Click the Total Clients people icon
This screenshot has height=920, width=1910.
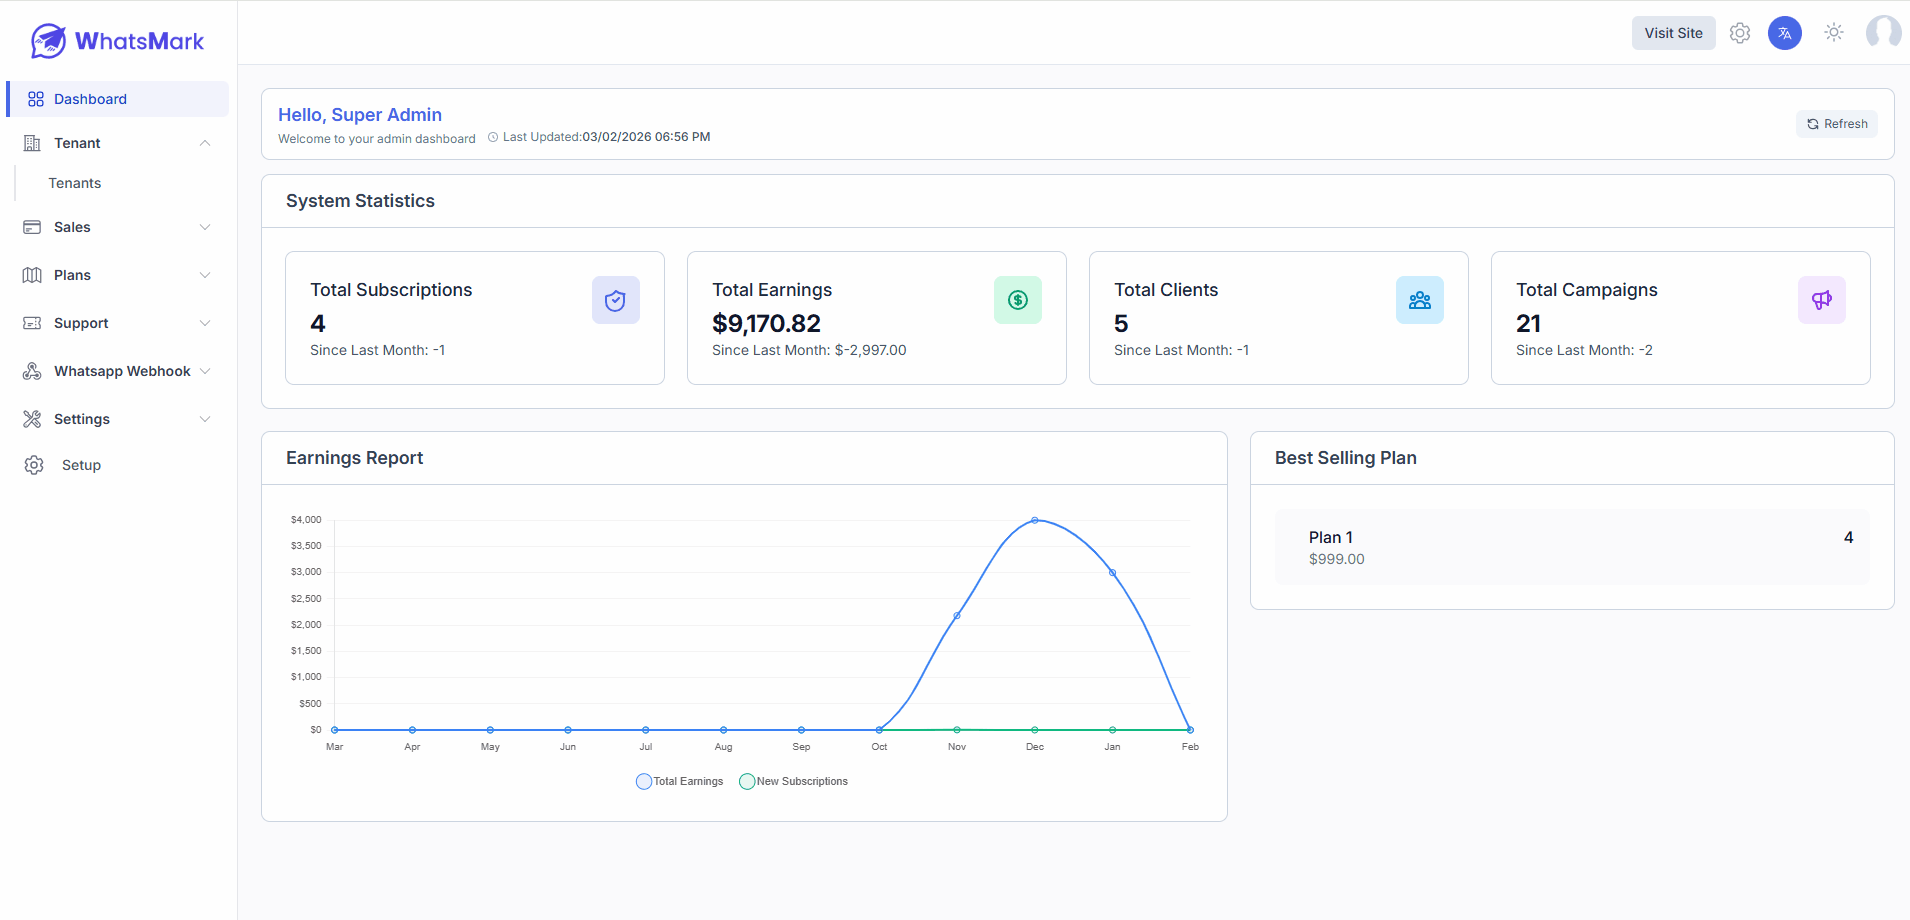tap(1419, 300)
